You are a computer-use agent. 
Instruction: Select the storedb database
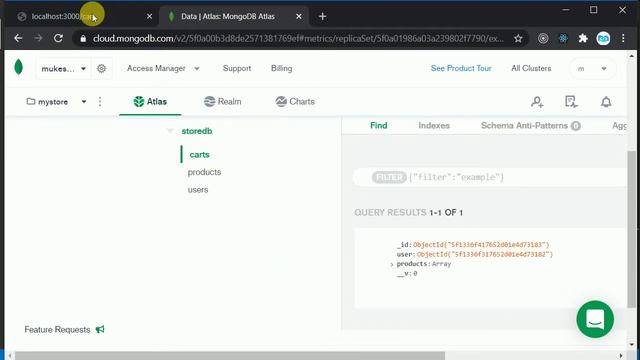(197, 131)
